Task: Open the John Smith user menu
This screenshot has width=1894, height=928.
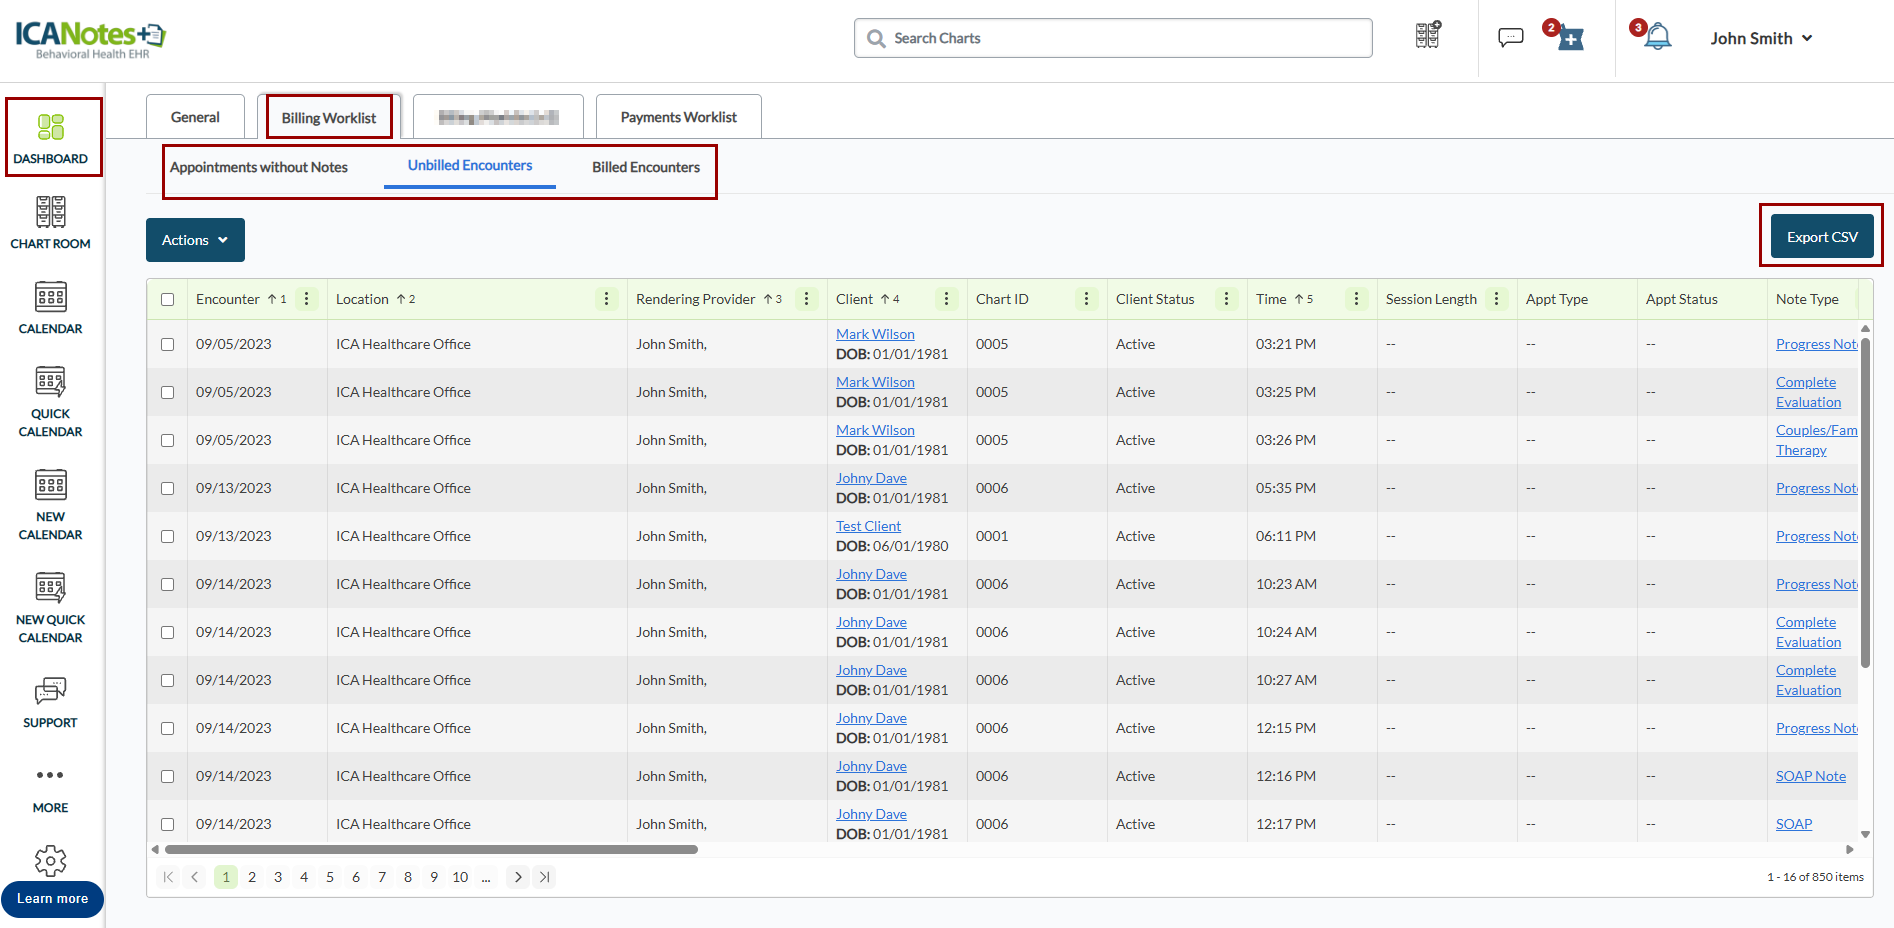Action: [x=1760, y=38]
